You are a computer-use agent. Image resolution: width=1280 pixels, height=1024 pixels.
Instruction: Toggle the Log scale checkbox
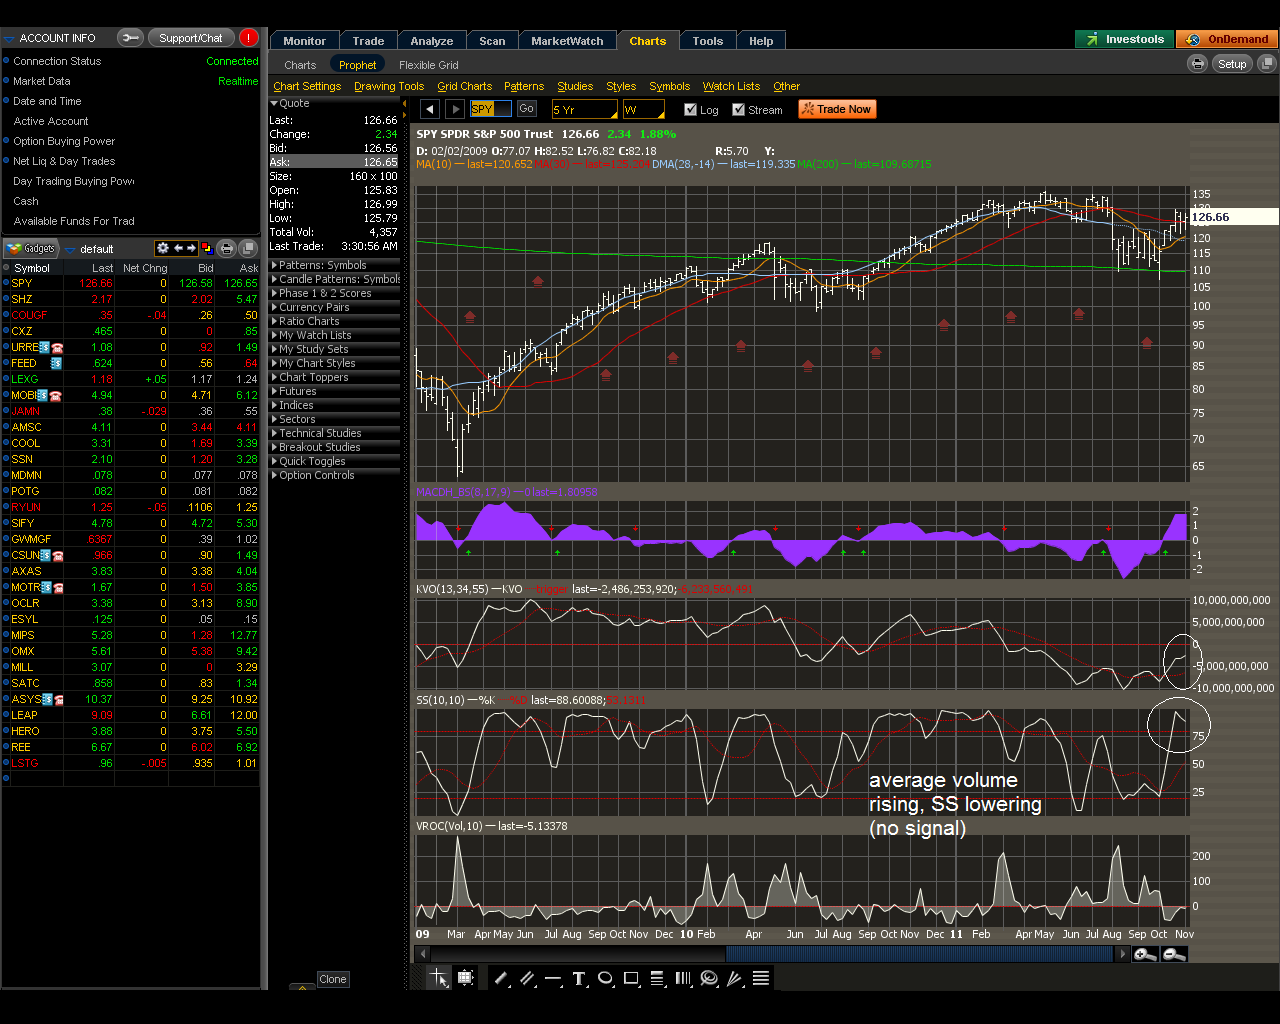tap(690, 109)
